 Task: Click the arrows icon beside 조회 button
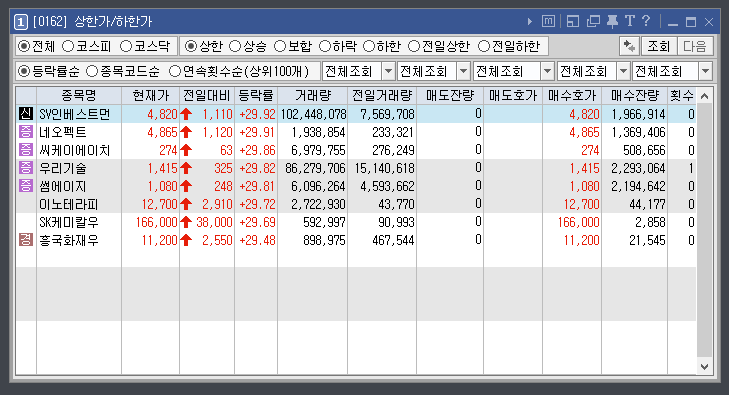[630, 46]
